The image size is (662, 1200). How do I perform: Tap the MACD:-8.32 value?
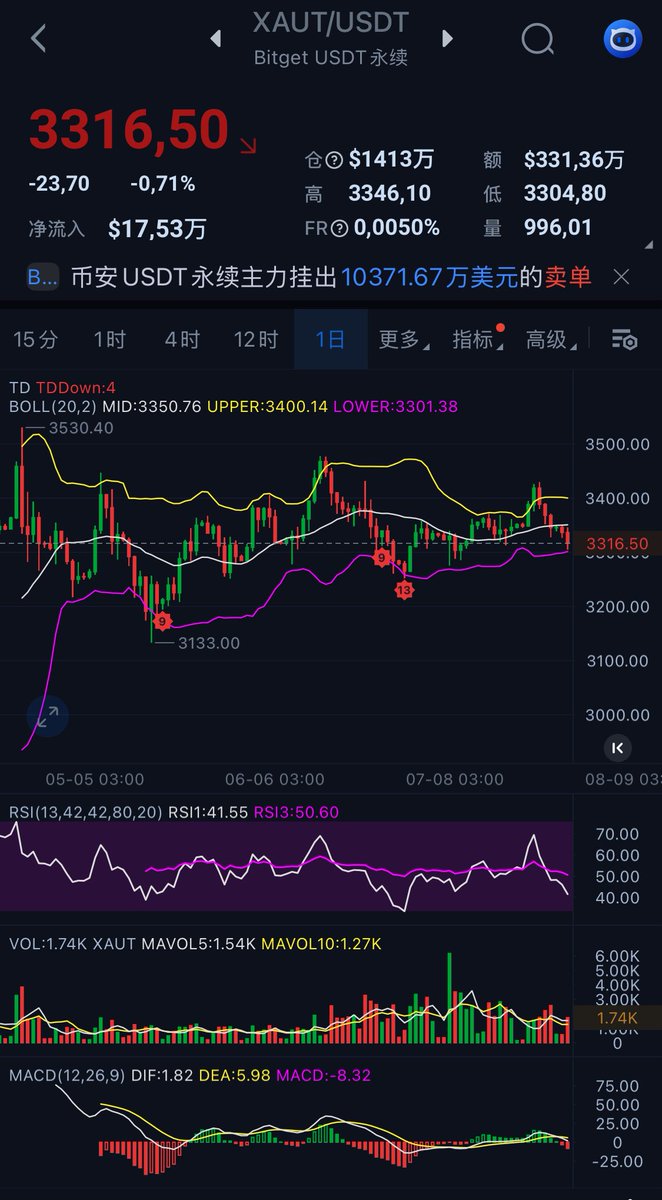tap(323, 1075)
